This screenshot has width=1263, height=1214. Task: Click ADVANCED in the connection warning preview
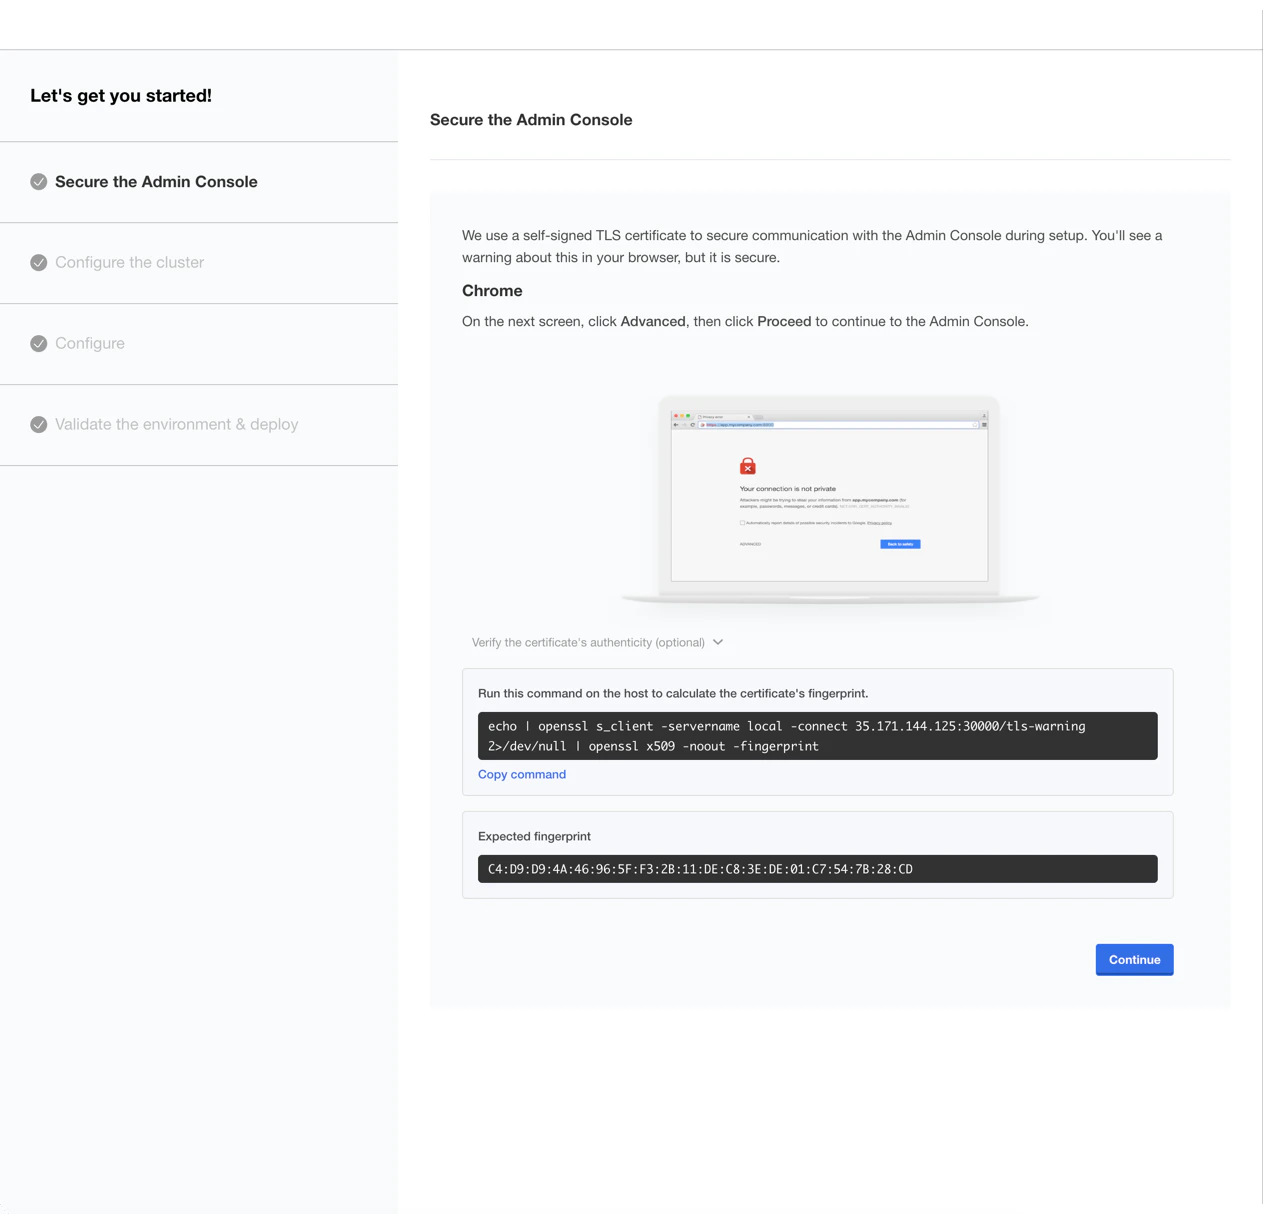pos(751,544)
